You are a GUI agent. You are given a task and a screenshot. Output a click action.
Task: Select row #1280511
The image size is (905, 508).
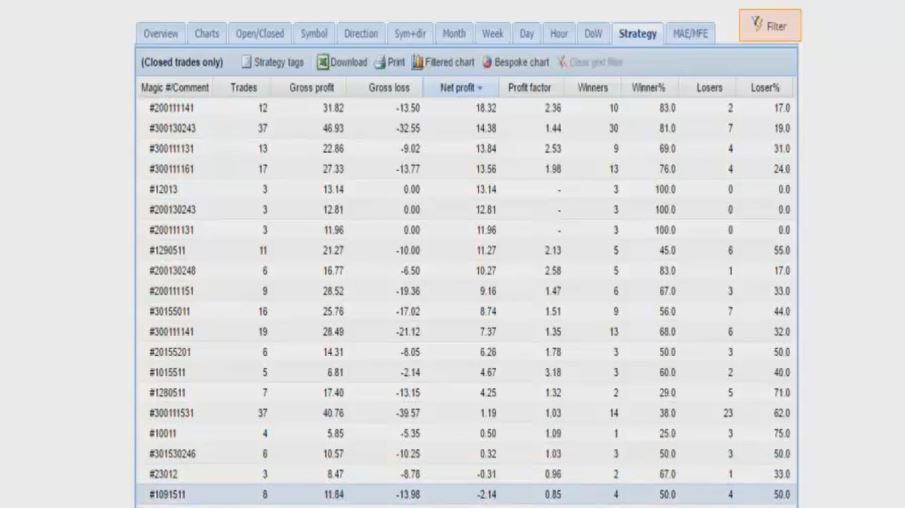pyautogui.click(x=466, y=393)
